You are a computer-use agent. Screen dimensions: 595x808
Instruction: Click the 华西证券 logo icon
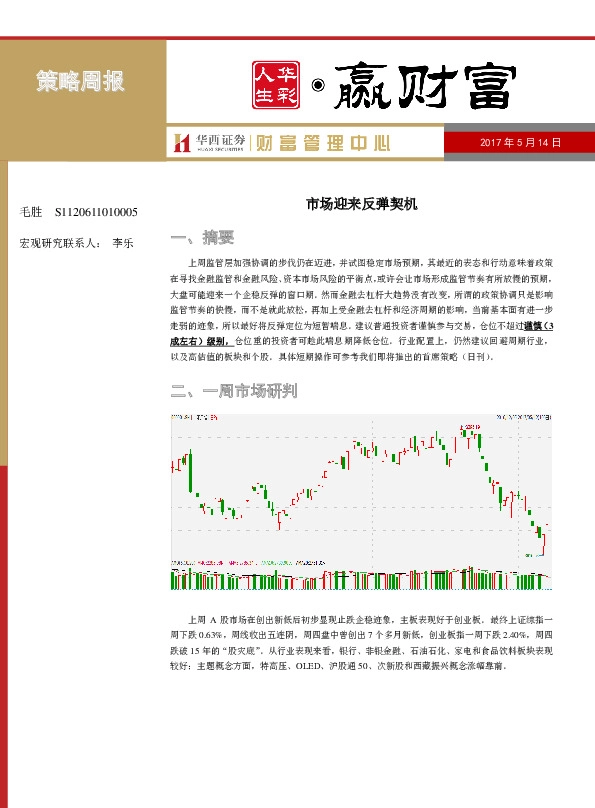click(182, 143)
